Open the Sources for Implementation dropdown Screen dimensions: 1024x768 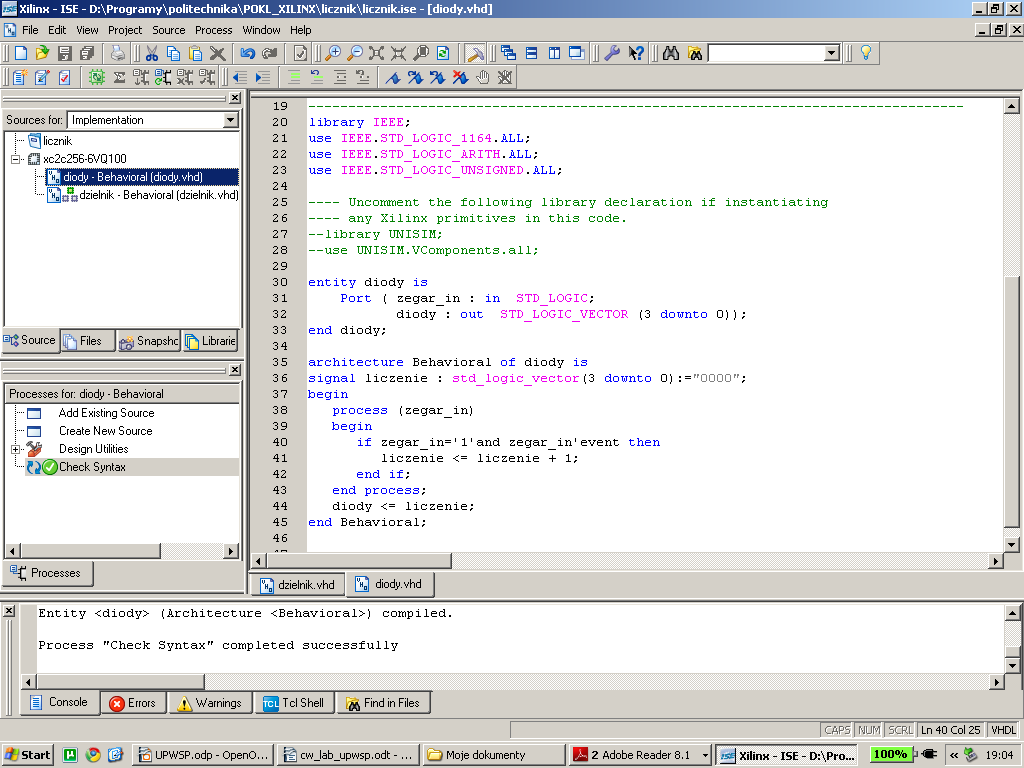point(230,120)
